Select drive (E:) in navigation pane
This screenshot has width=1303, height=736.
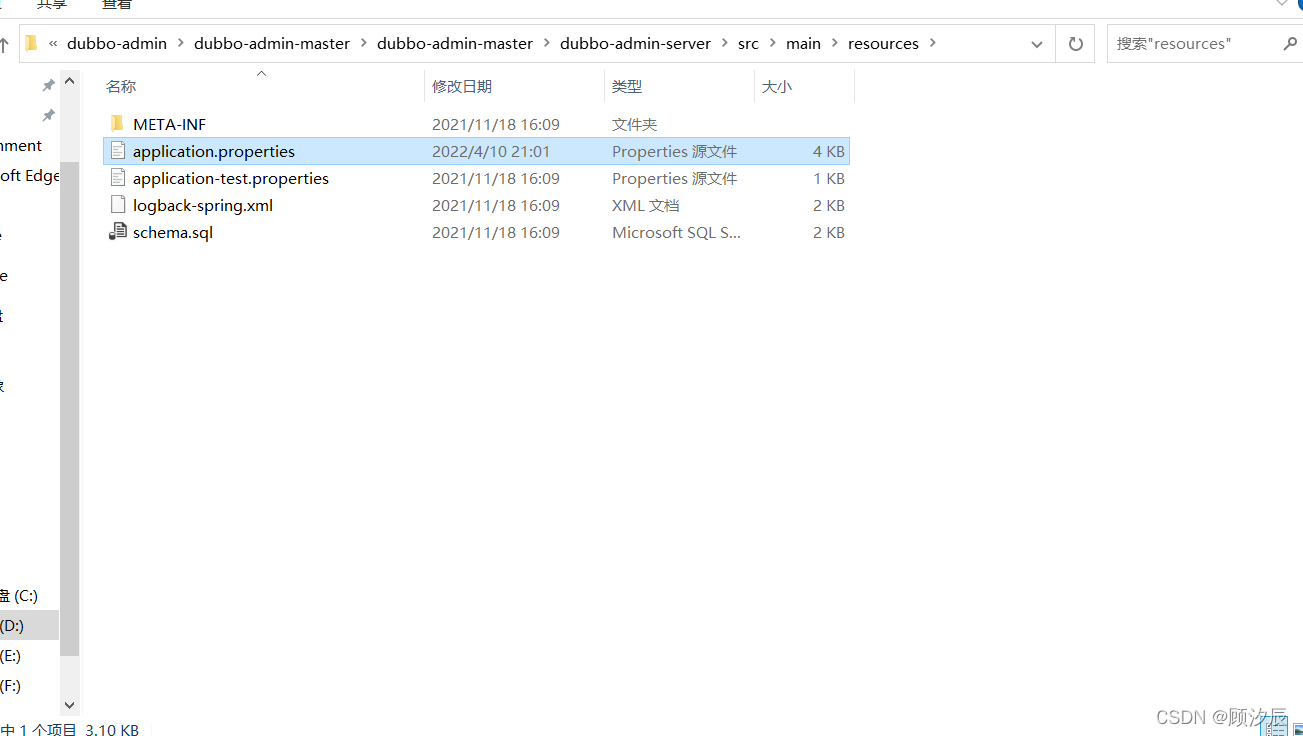pyautogui.click(x=11, y=656)
